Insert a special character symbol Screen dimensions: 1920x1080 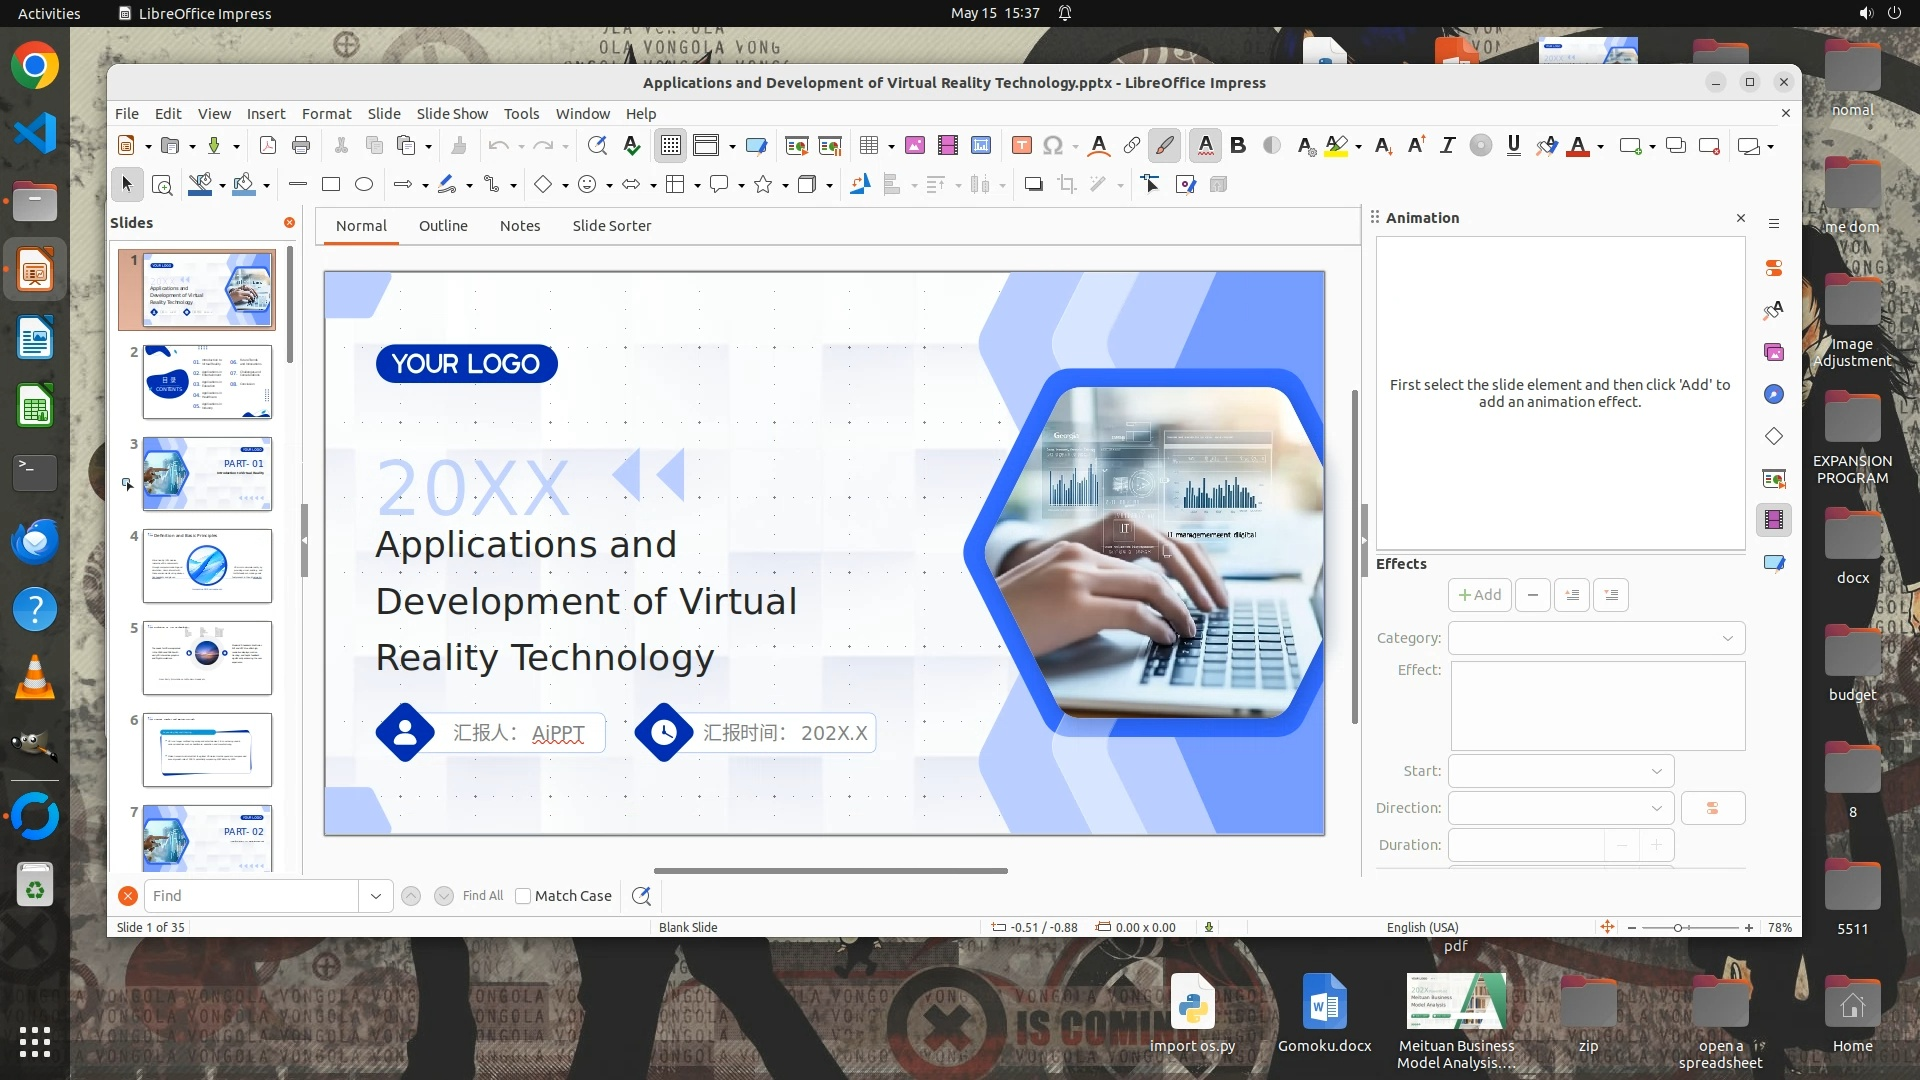[x=1052, y=146]
